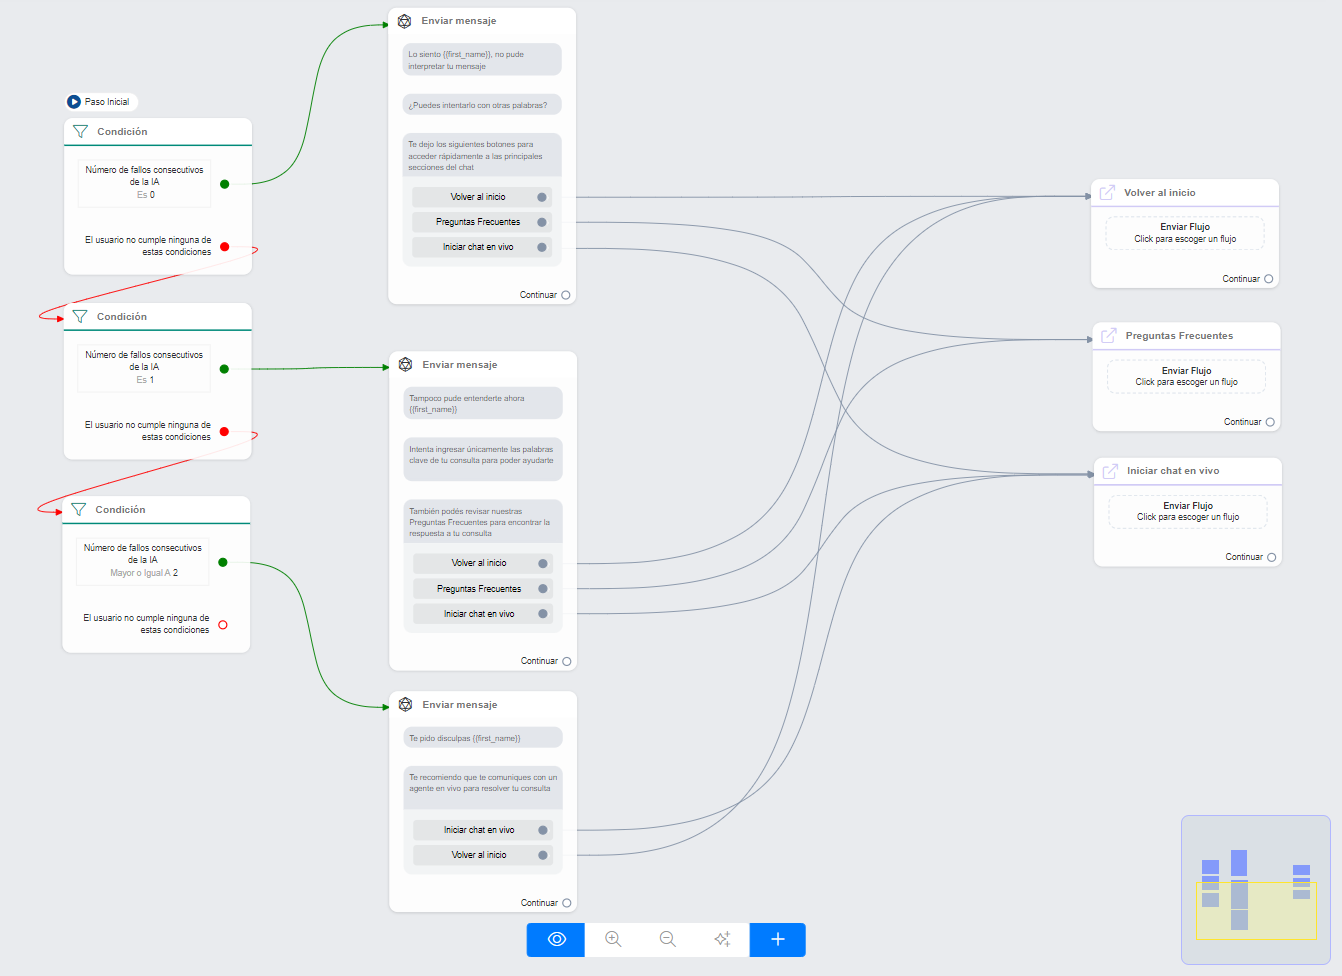Click external-link icon on Preguntas Frecuentes node
This screenshot has height=976, width=1342.
(x=1109, y=336)
